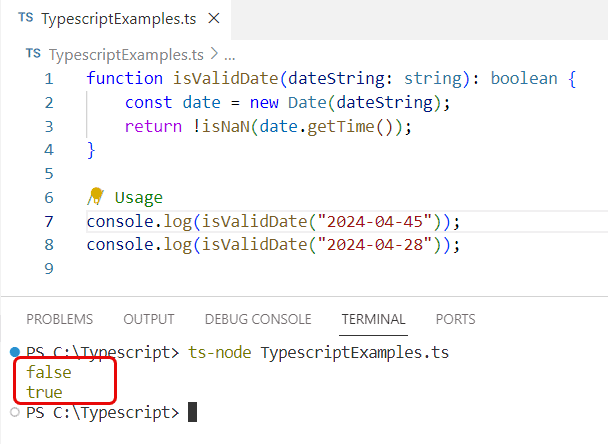Click the 'const' keyword on line 2
The image size is (608, 444).
click(149, 102)
